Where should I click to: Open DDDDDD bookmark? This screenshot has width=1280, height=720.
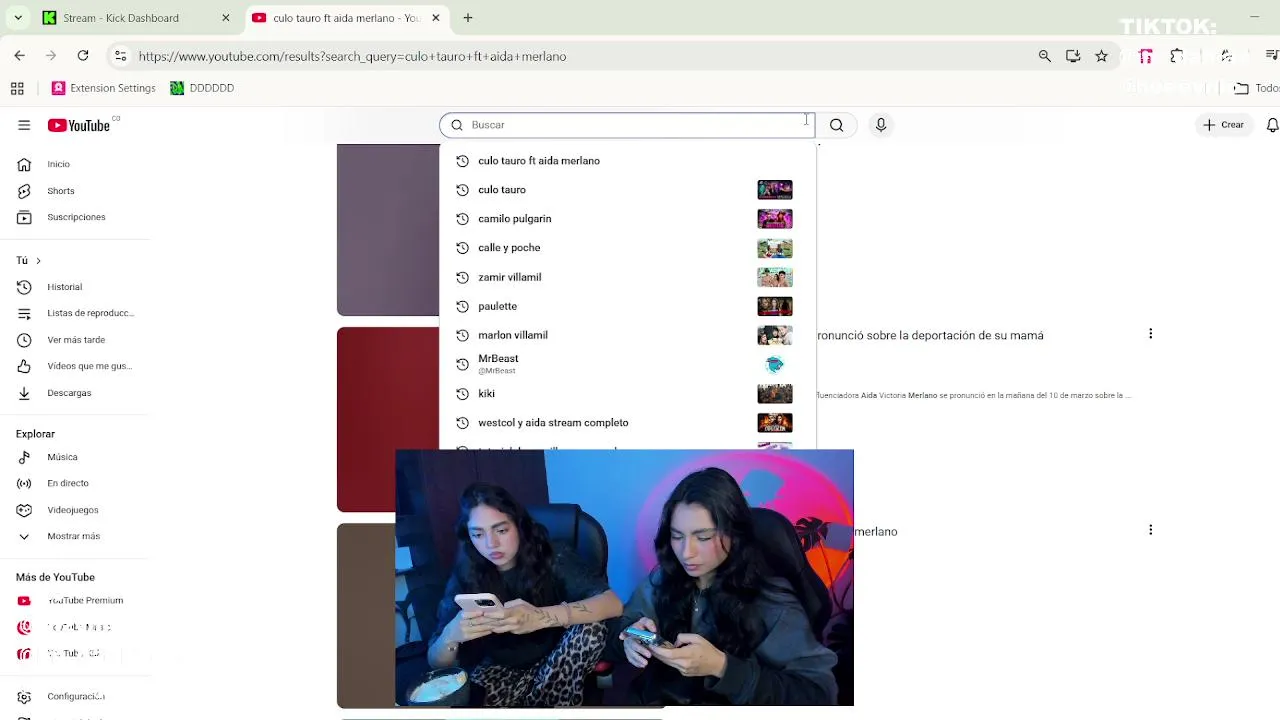[202, 88]
